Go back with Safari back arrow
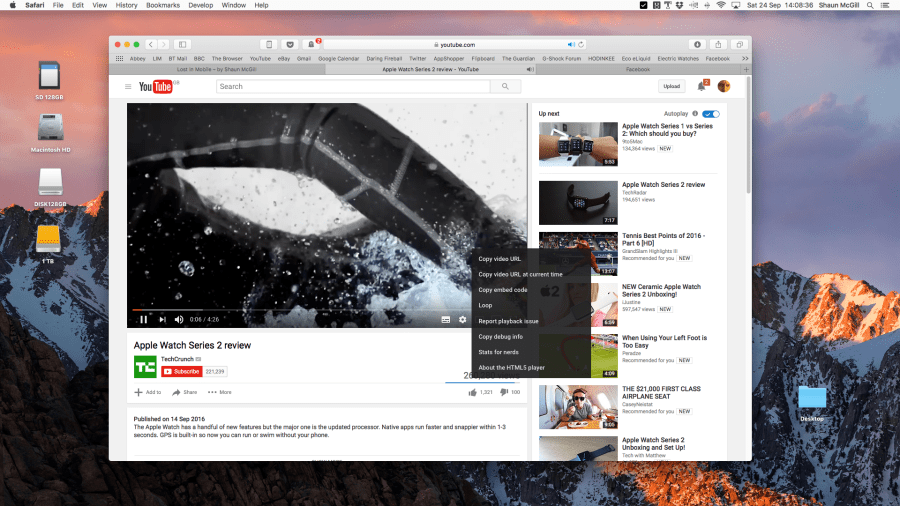Image resolution: width=900 pixels, height=506 pixels. (151, 44)
